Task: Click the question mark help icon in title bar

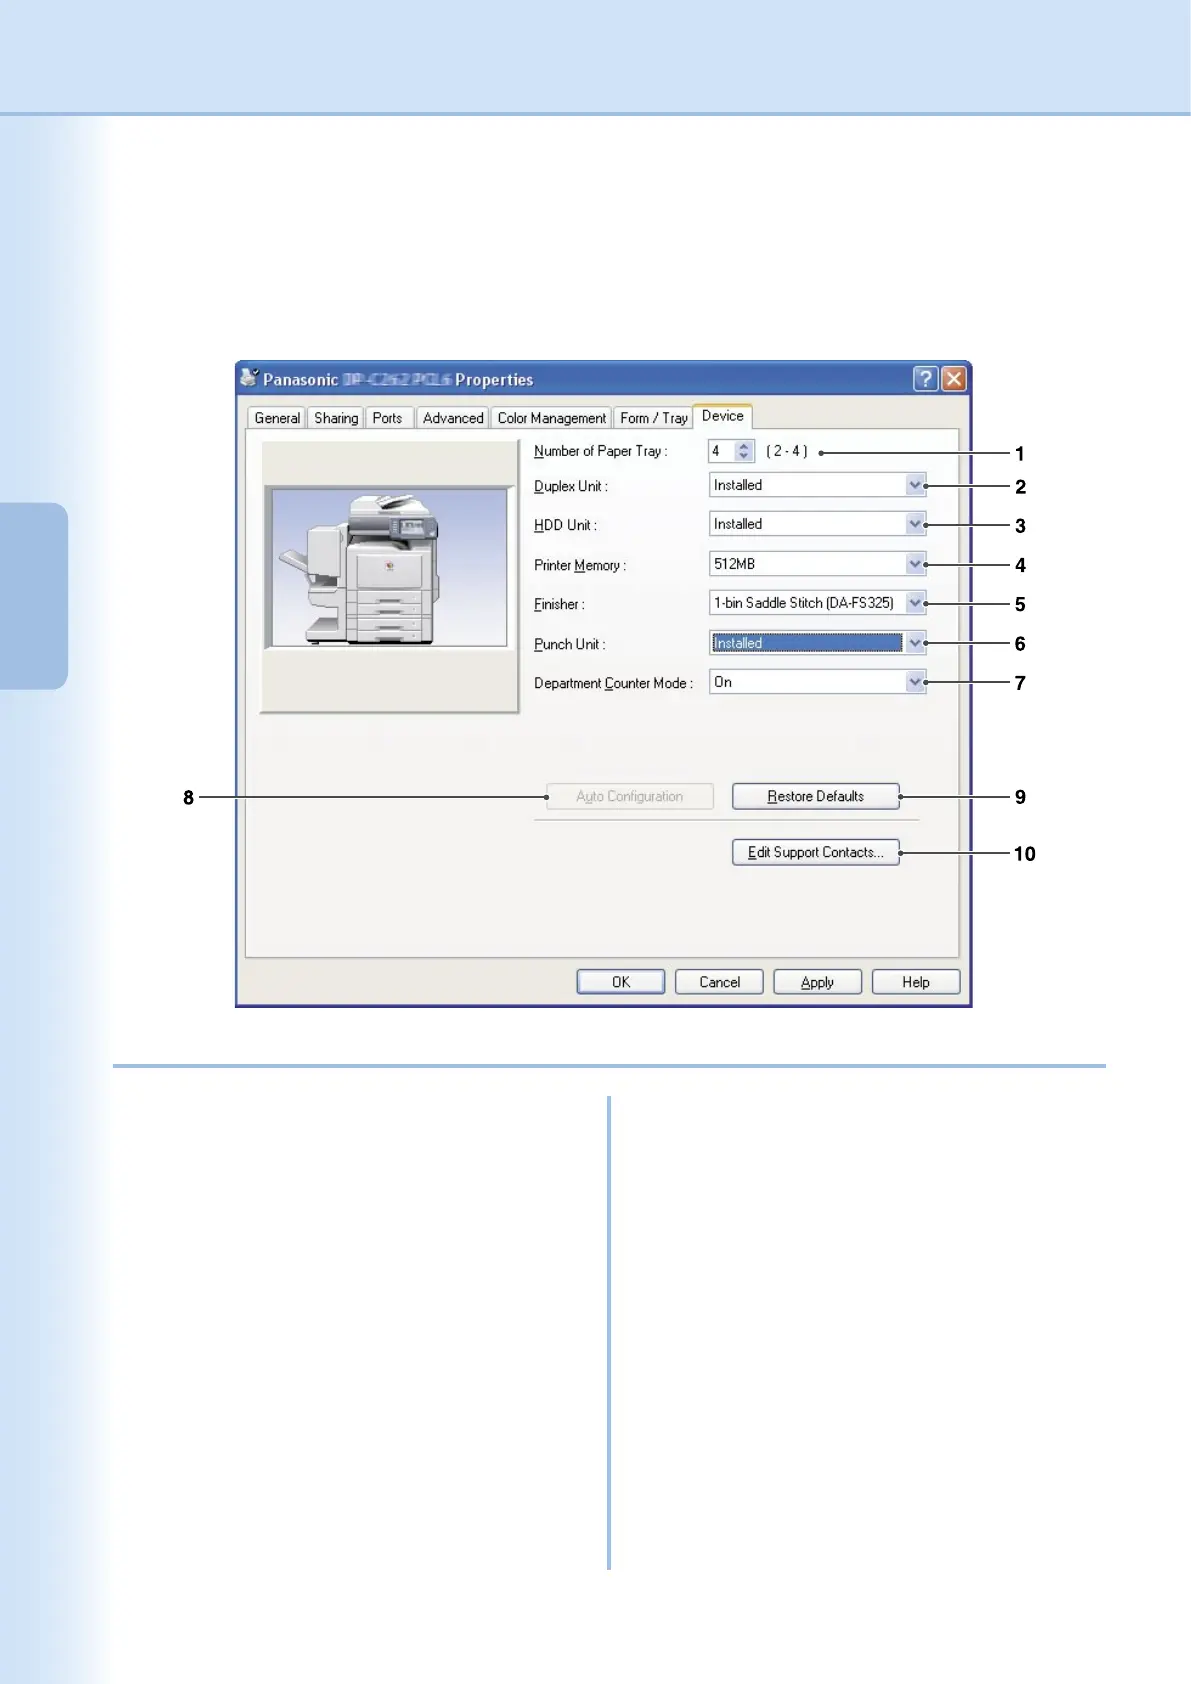Action: [x=925, y=378]
